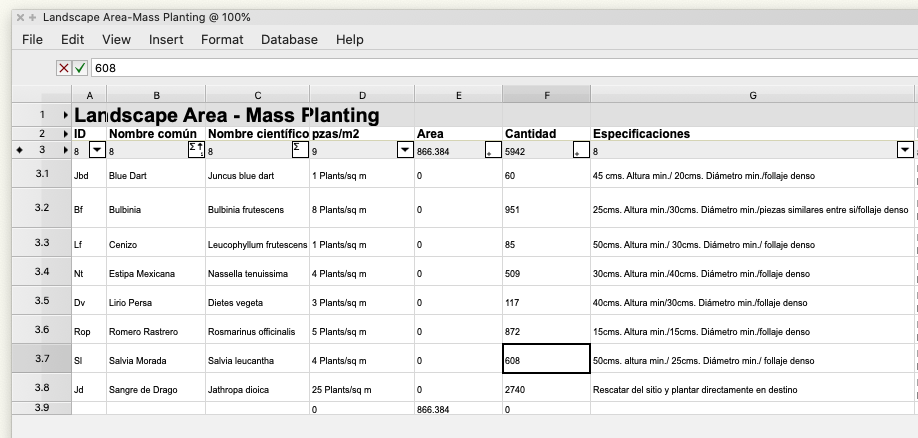Select column F header
The image size is (918, 438).
pyautogui.click(x=546, y=94)
